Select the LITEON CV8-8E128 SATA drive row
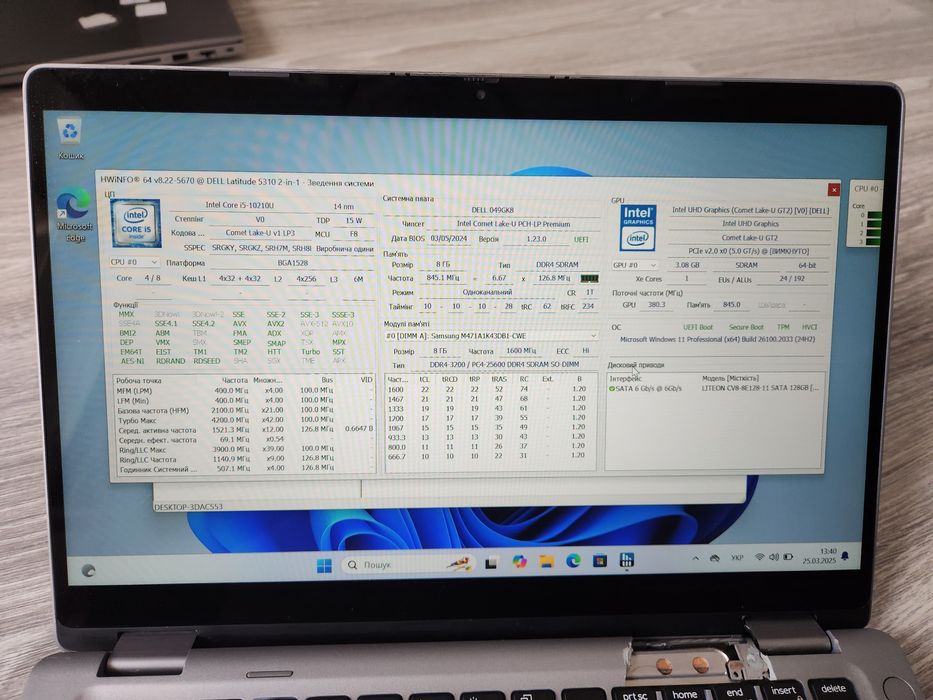The height and width of the screenshot is (700, 933). point(714,388)
